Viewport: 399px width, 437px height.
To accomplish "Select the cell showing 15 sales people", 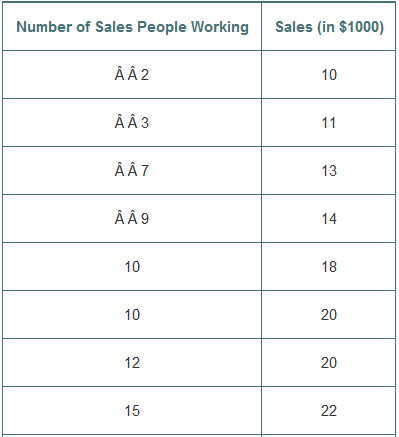I will (x=132, y=411).
